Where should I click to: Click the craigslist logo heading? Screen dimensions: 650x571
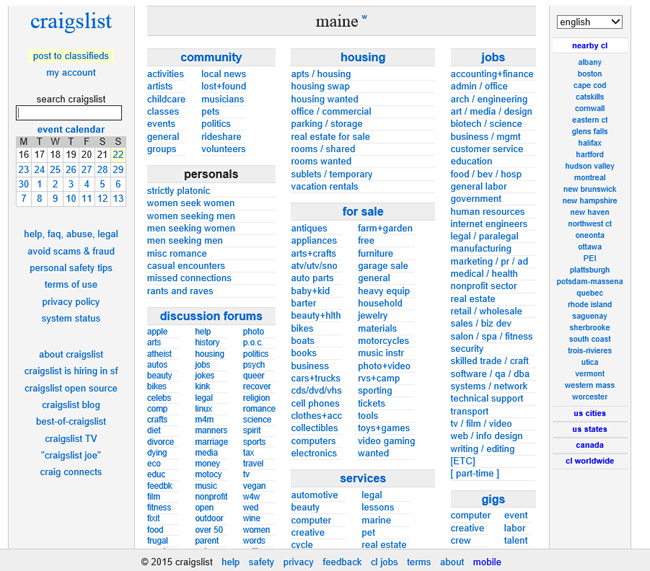71,21
